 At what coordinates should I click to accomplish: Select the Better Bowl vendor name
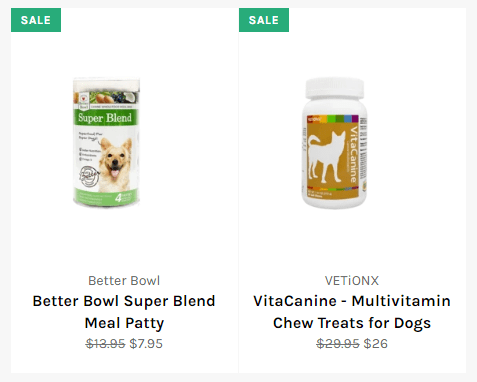pos(124,281)
